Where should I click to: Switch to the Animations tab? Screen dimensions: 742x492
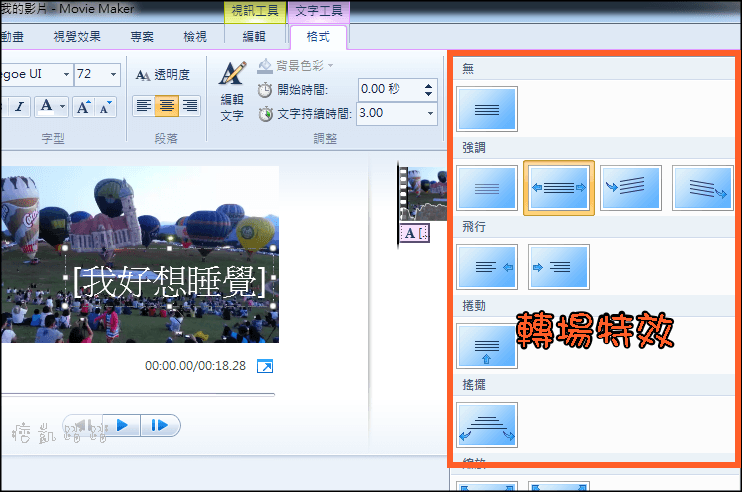click(12, 36)
